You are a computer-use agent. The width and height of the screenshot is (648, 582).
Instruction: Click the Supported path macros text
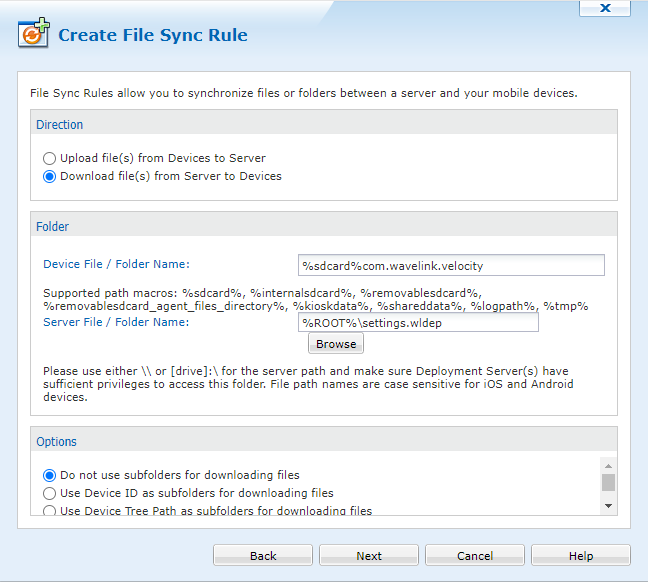316,300
